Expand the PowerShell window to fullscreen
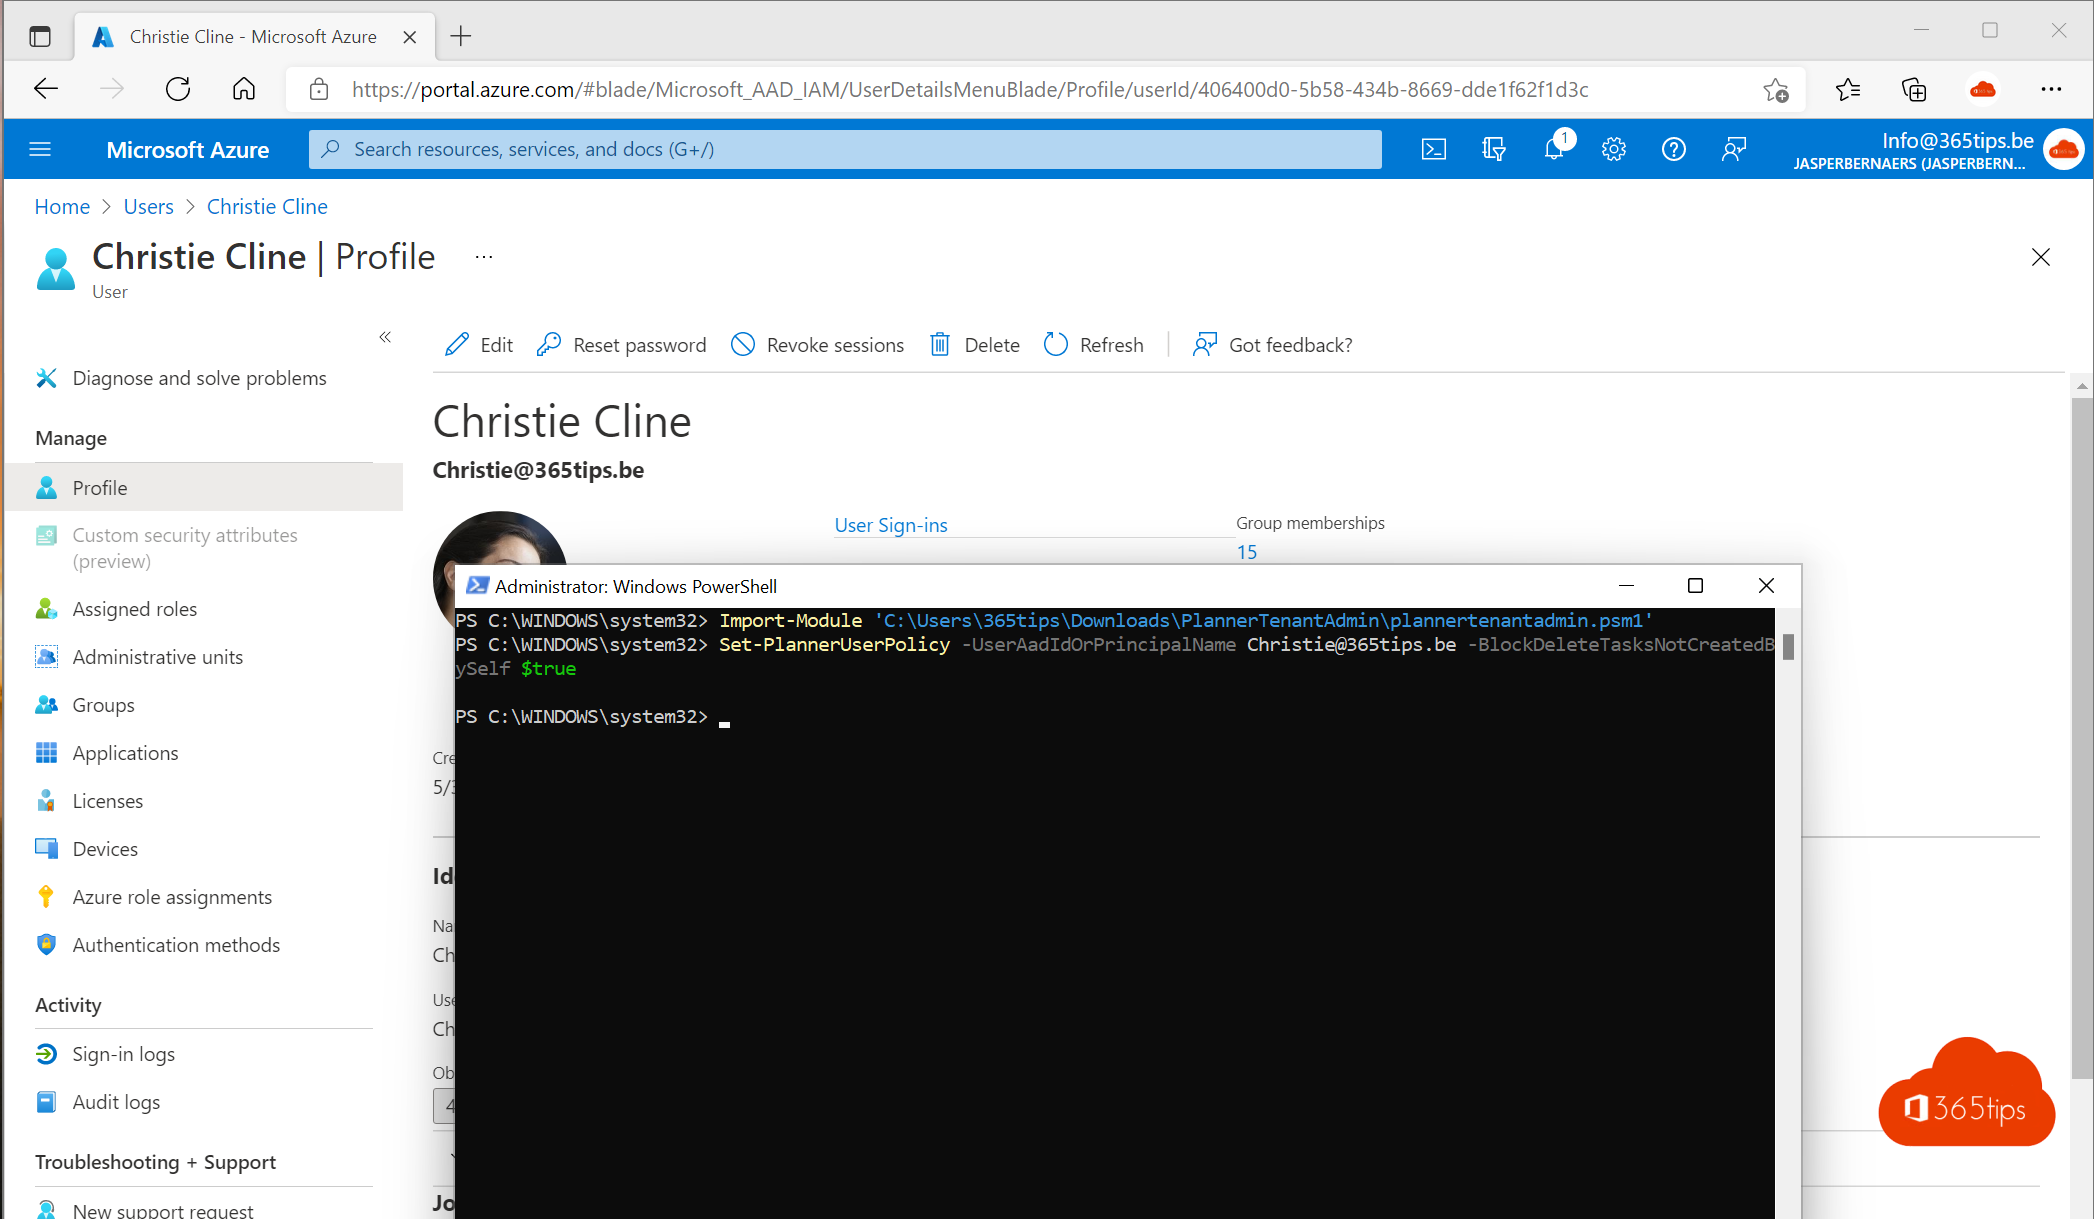 pyautogui.click(x=1696, y=585)
